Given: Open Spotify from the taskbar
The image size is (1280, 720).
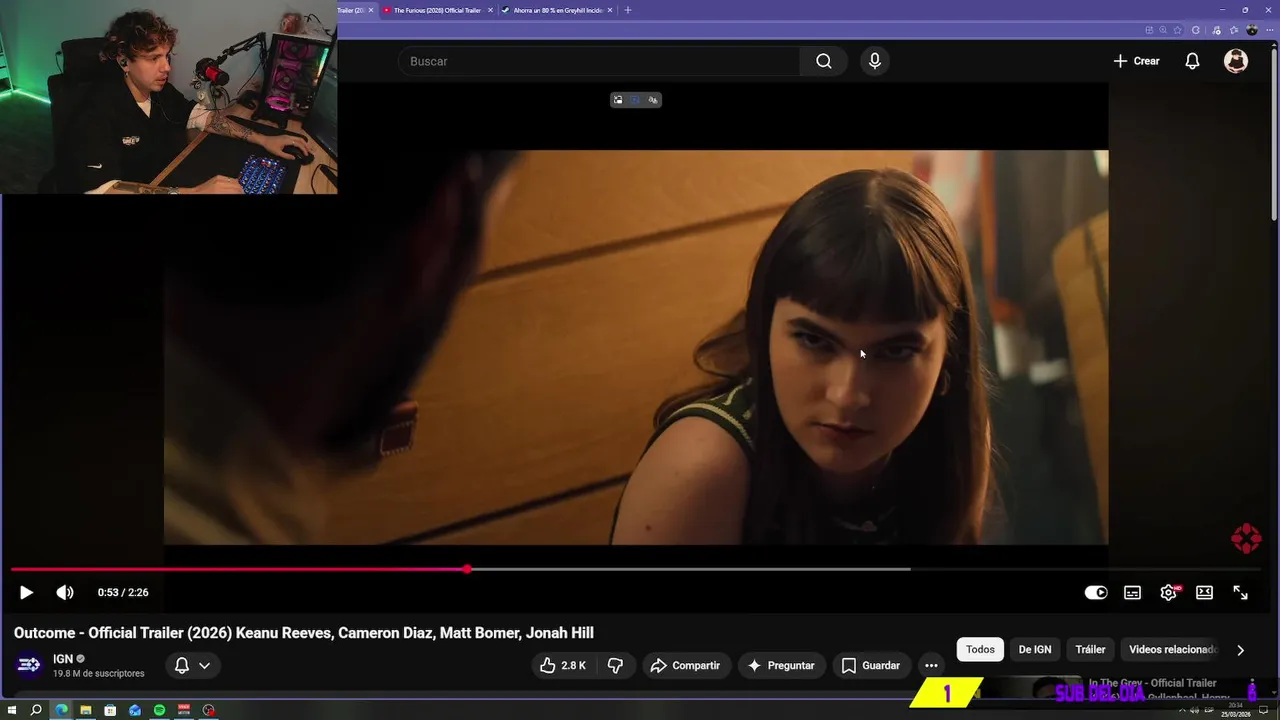Looking at the screenshot, I should pos(159,710).
